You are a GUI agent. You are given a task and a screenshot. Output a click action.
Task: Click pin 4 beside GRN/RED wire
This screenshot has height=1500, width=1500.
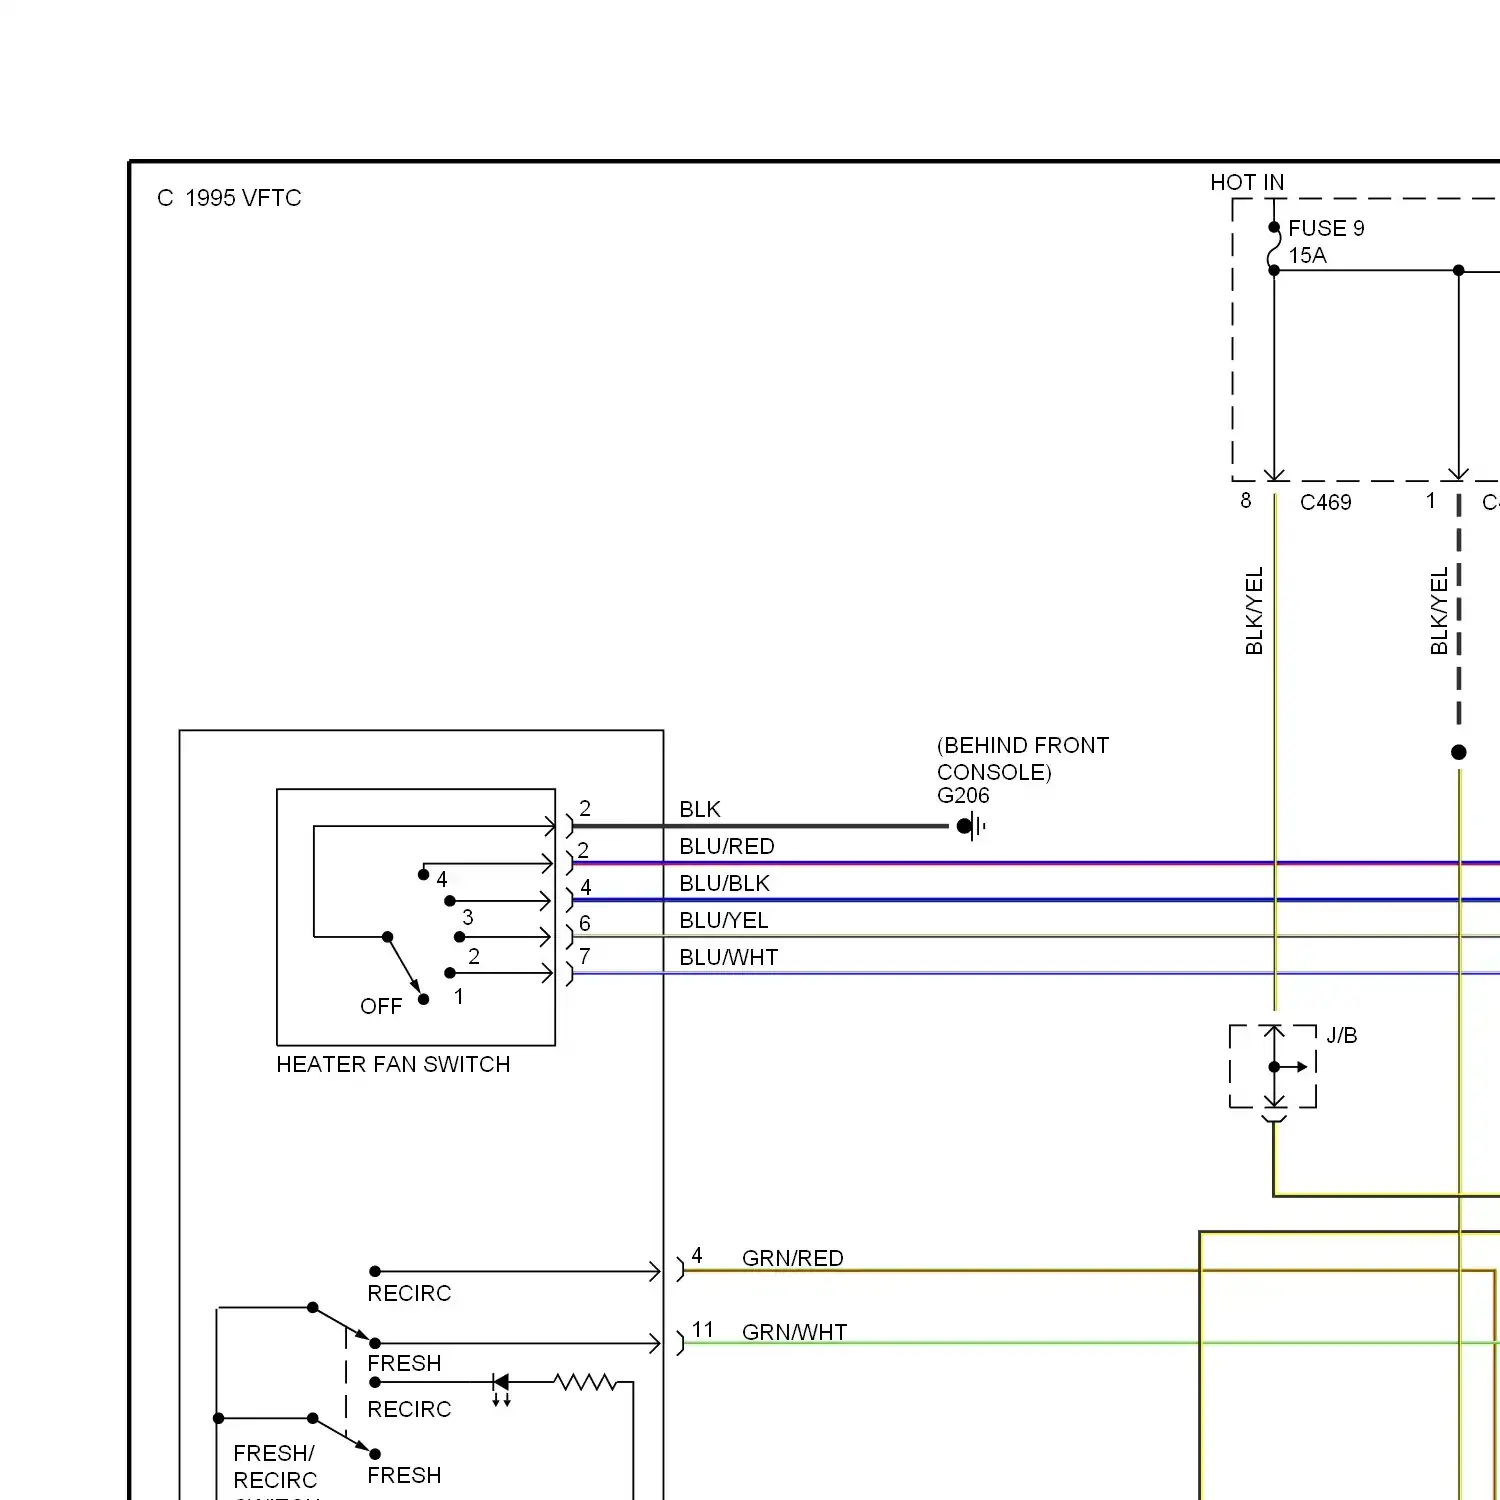coord(697,1255)
